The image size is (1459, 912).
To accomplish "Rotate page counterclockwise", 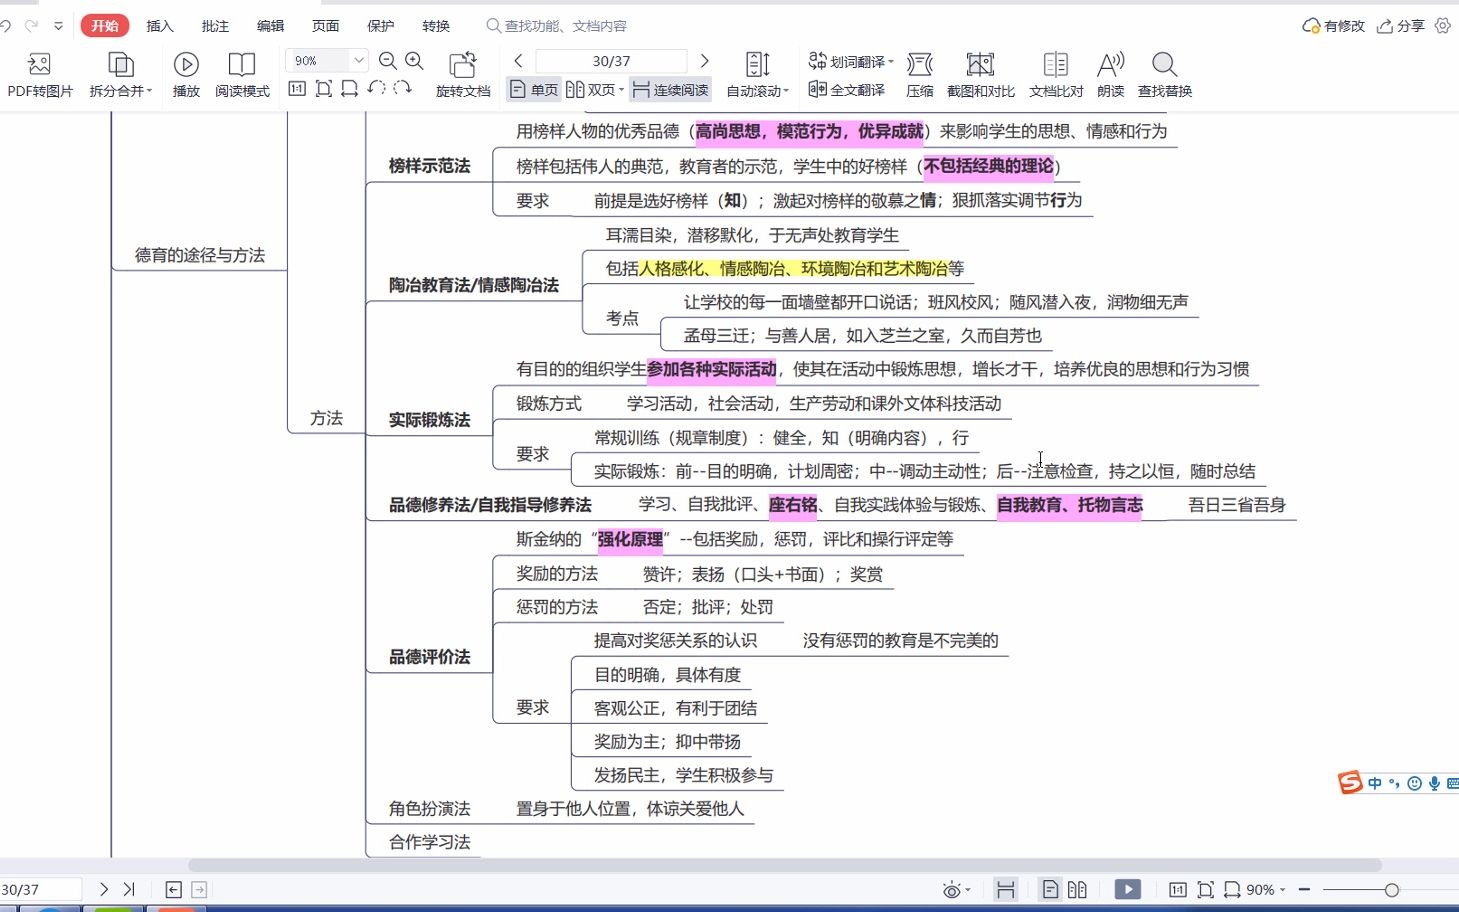I will tap(376, 88).
